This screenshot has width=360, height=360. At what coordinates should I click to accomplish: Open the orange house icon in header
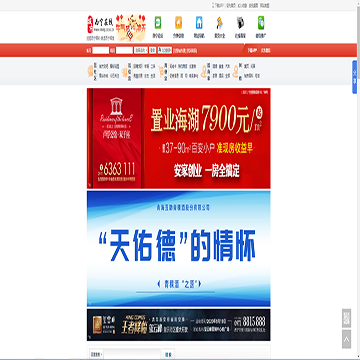click(x=179, y=23)
